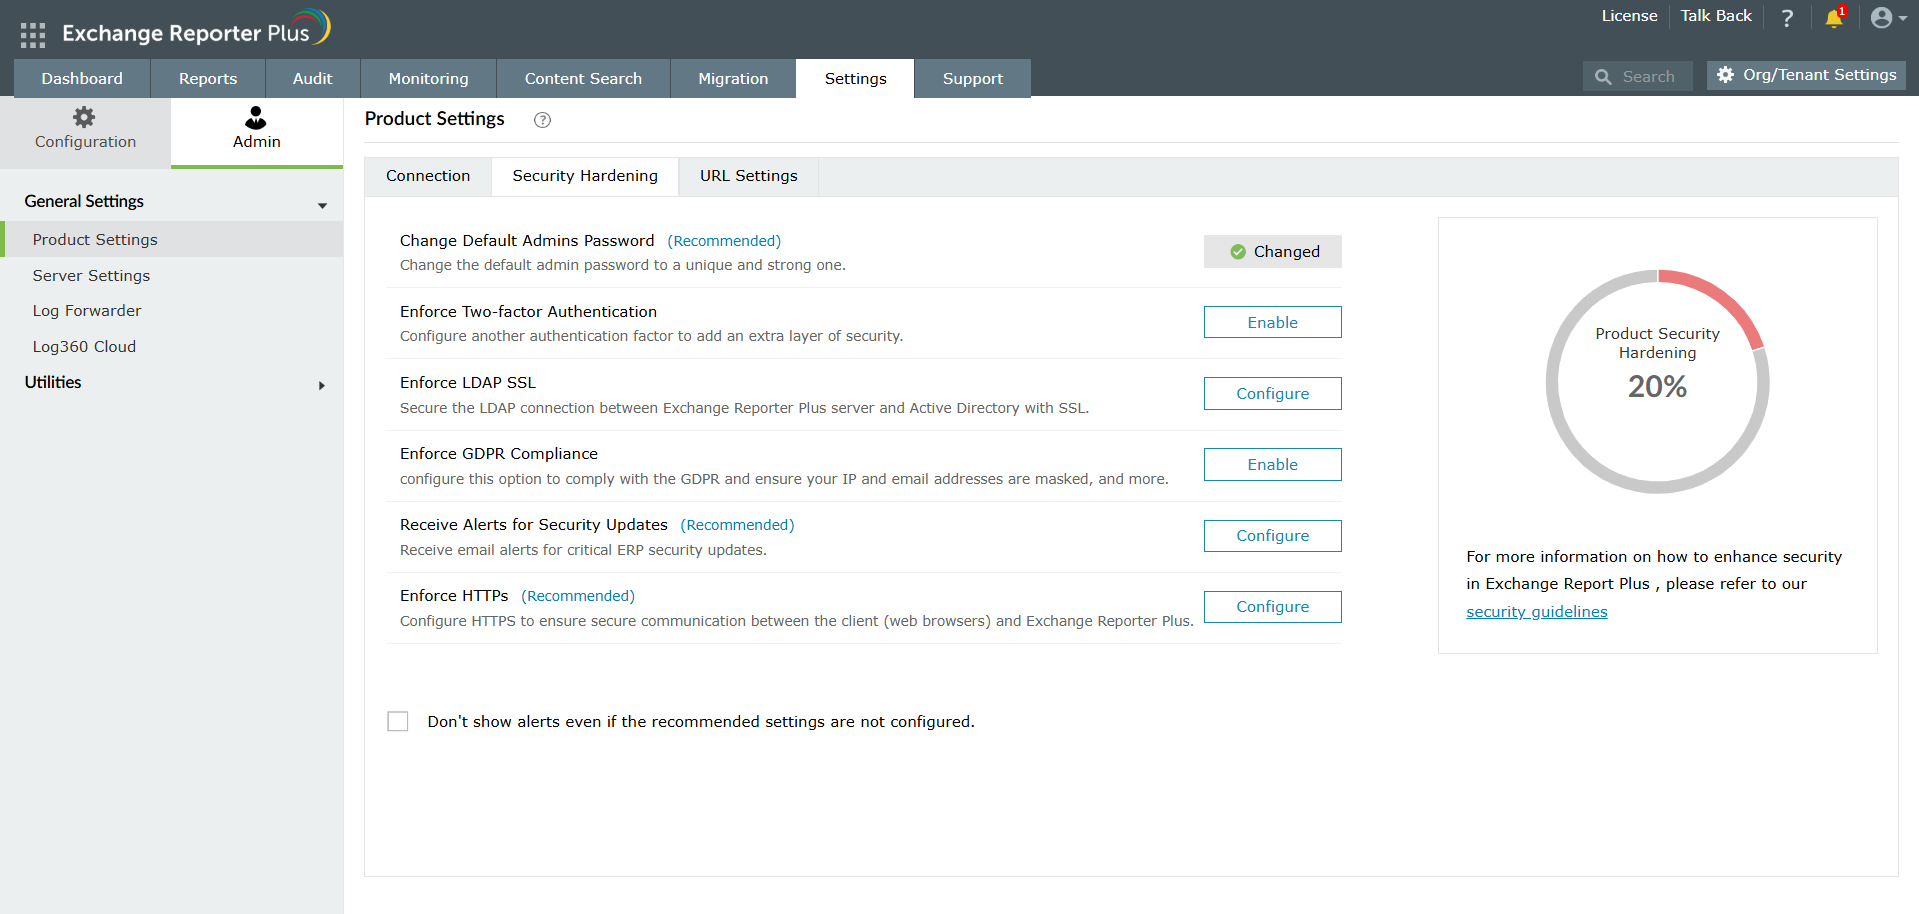Image resolution: width=1919 pixels, height=914 pixels.
Task: Configure Enforce LDAP SSL
Action: [x=1273, y=393]
